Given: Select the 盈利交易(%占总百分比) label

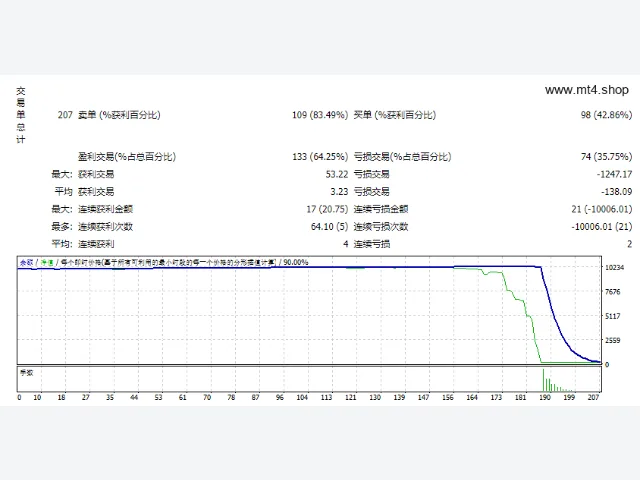Looking at the screenshot, I should point(127,157).
